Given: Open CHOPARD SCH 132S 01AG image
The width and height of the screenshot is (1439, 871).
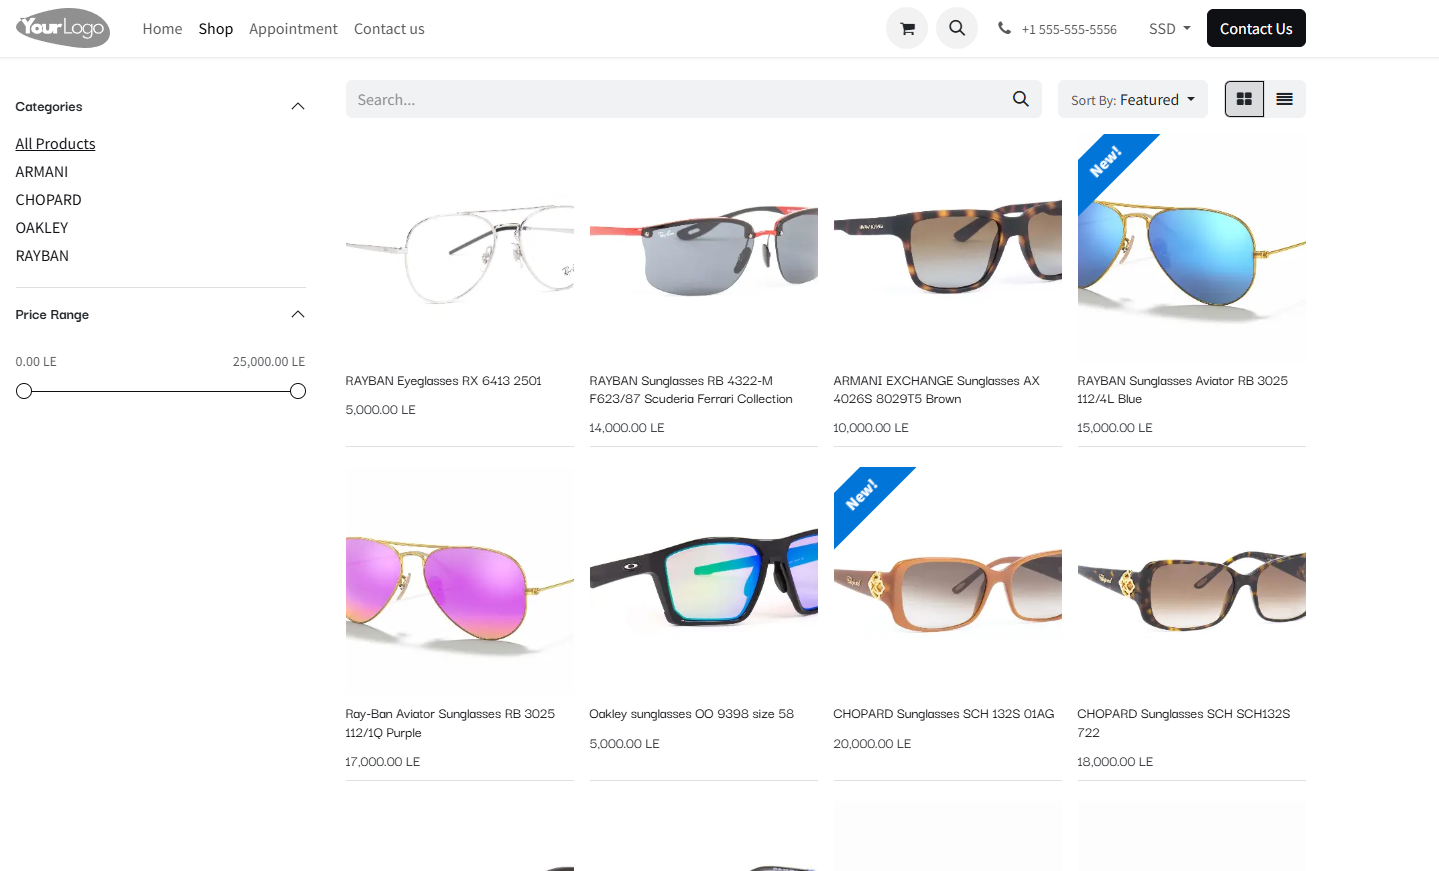Looking at the screenshot, I should [948, 581].
